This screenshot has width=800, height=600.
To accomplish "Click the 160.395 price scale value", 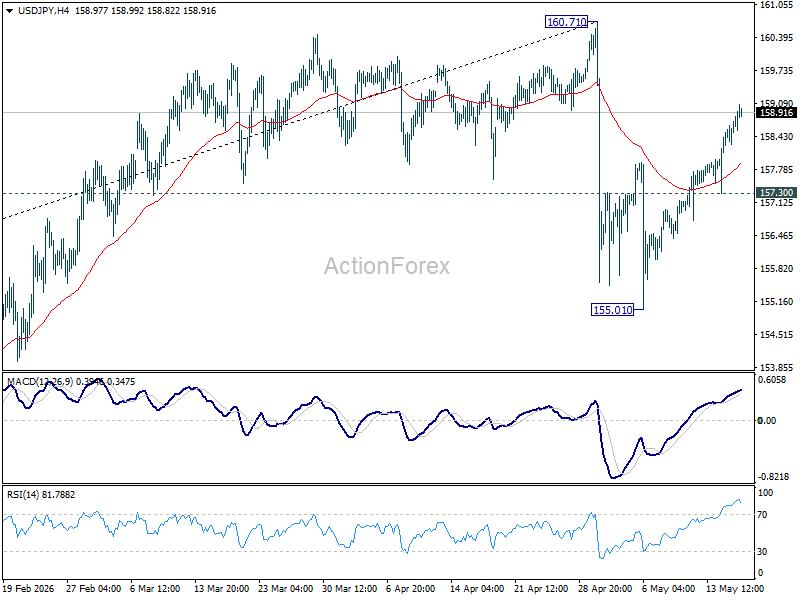I will 777,38.
